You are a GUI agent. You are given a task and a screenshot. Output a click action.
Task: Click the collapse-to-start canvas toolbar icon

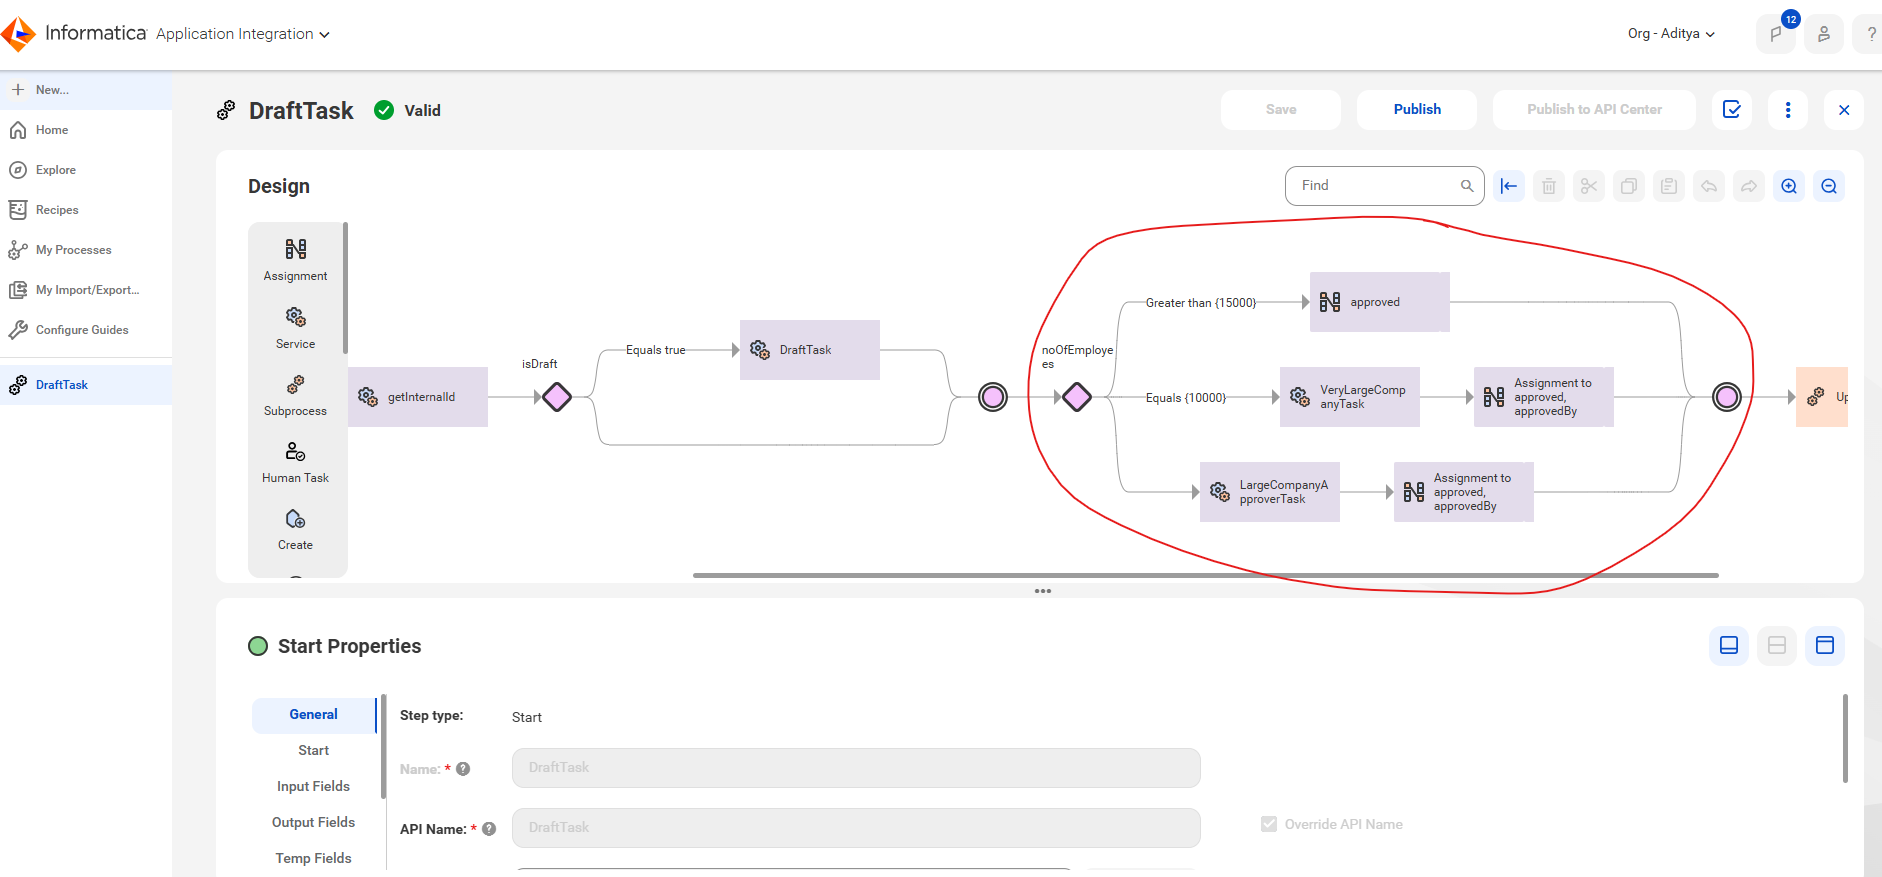click(x=1509, y=186)
